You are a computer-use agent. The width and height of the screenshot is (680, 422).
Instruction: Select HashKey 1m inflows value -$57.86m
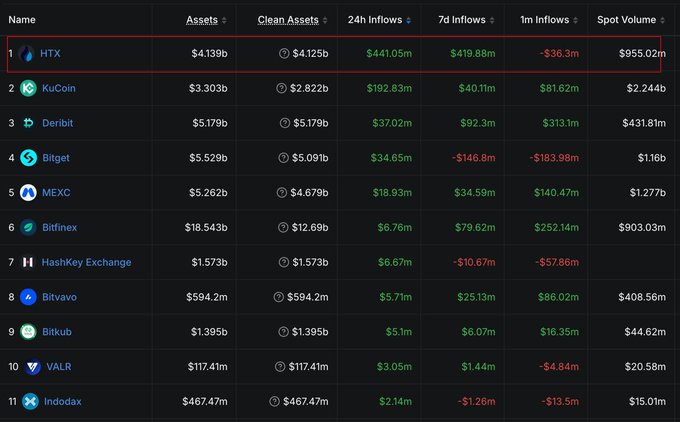[x=557, y=262]
